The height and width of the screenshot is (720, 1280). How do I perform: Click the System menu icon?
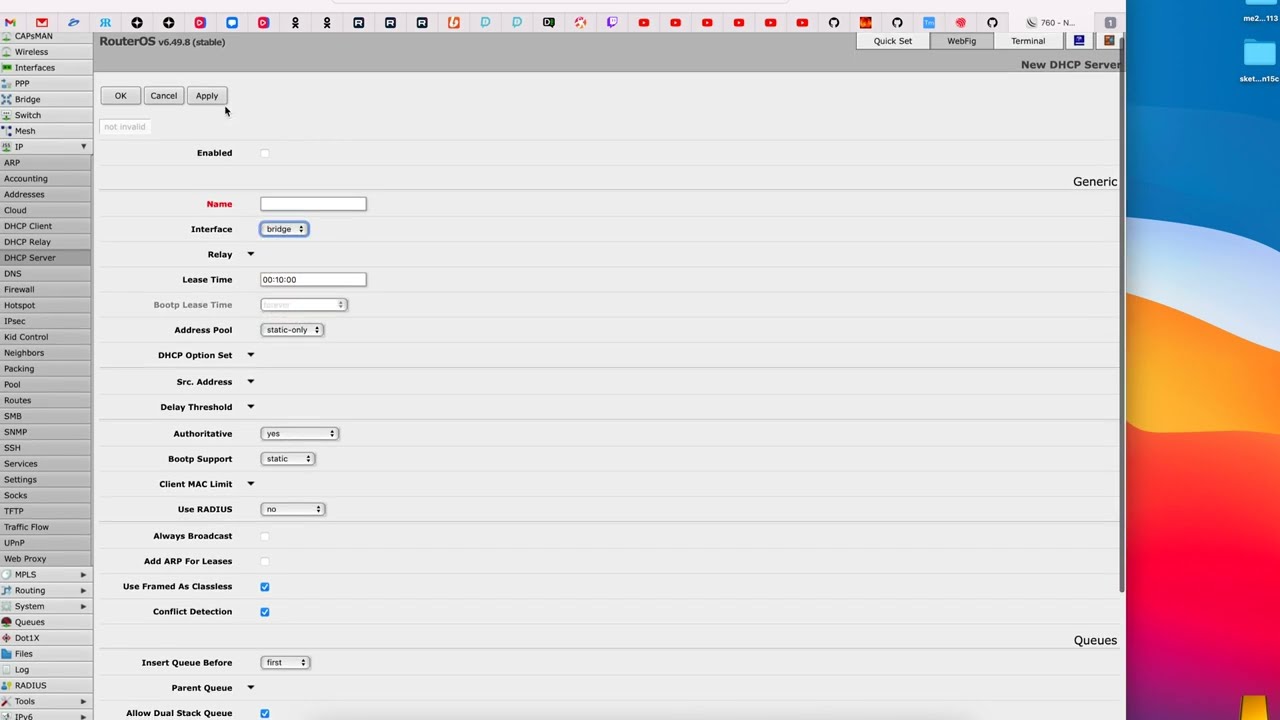pyautogui.click(x=7, y=607)
